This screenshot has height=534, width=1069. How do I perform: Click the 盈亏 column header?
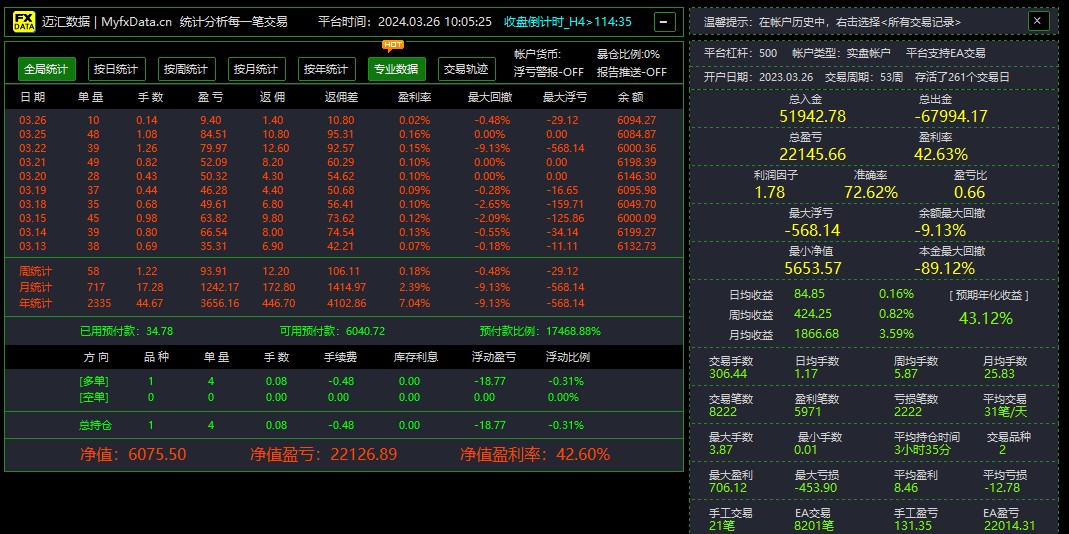211,98
